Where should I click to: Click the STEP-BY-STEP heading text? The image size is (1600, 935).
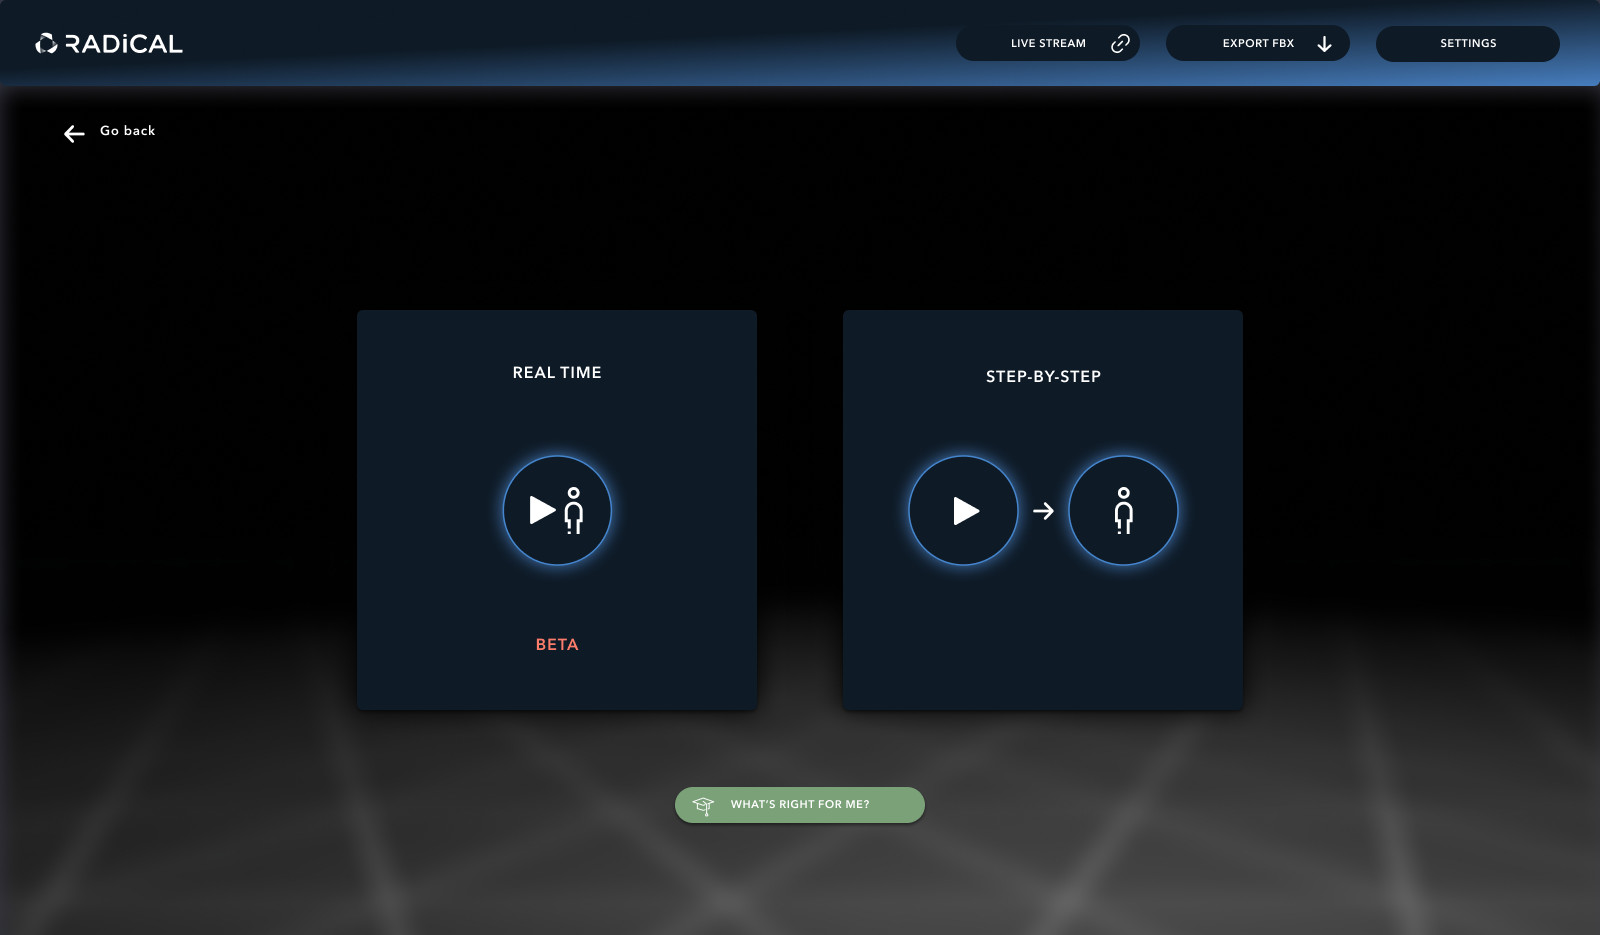[1043, 377]
